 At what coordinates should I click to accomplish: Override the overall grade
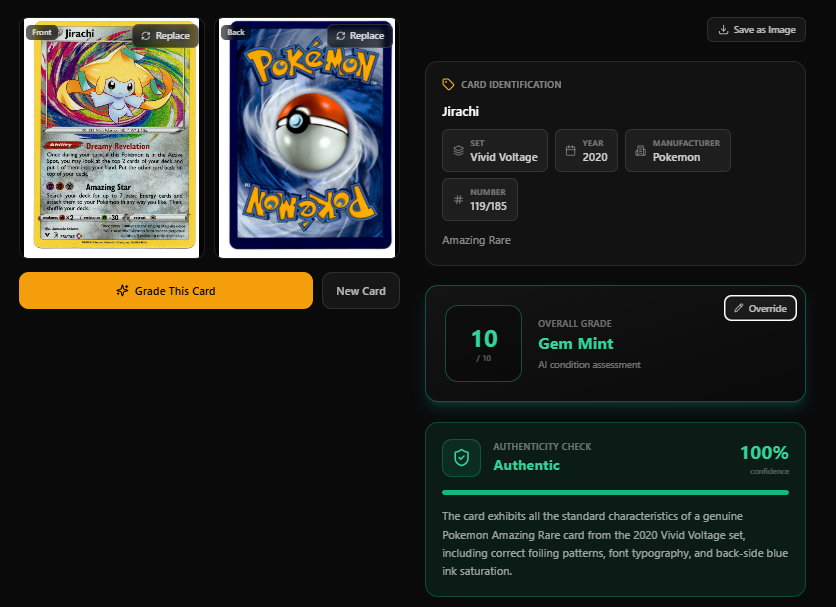(760, 308)
